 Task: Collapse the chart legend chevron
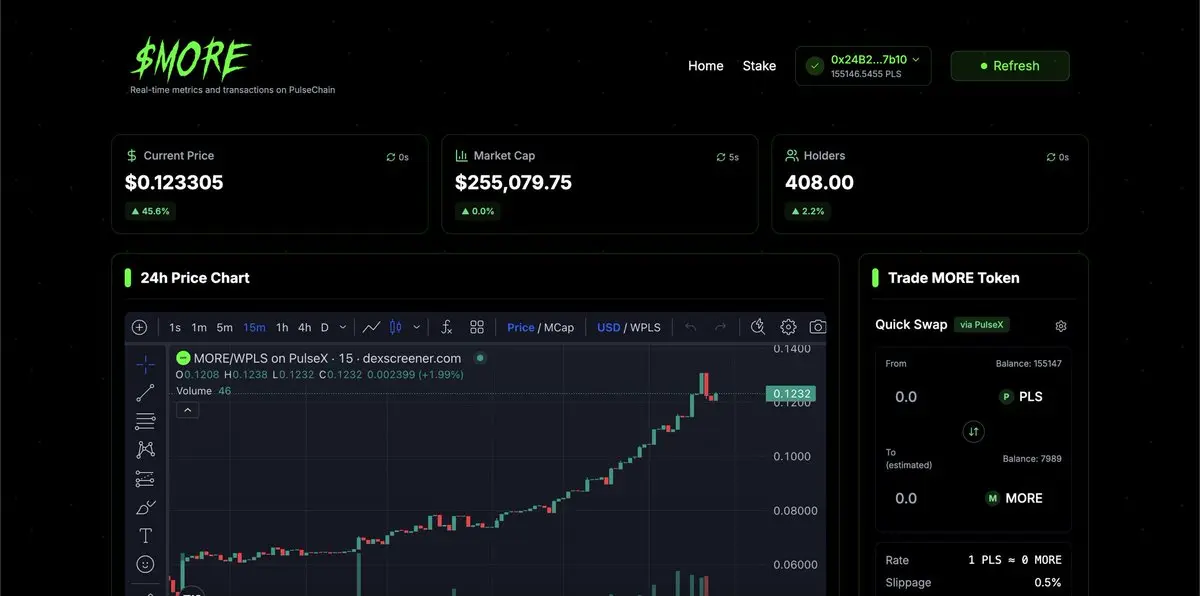pos(187,410)
